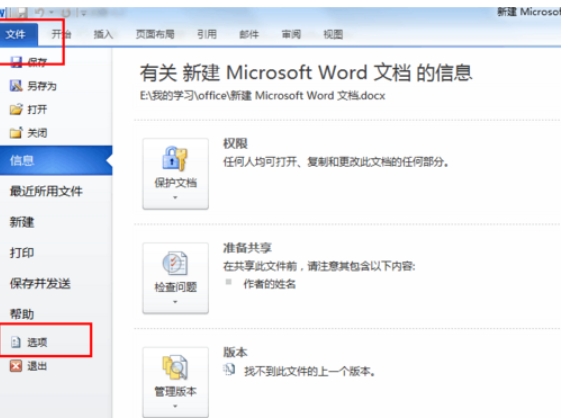Open 最近所用文件 list

tap(46, 191)
